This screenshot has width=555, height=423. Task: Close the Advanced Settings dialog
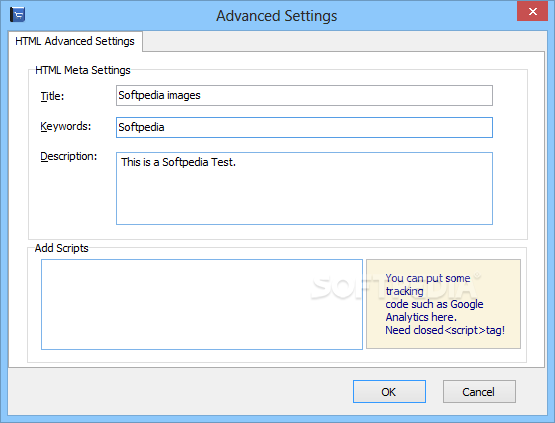tap(532, 11)
